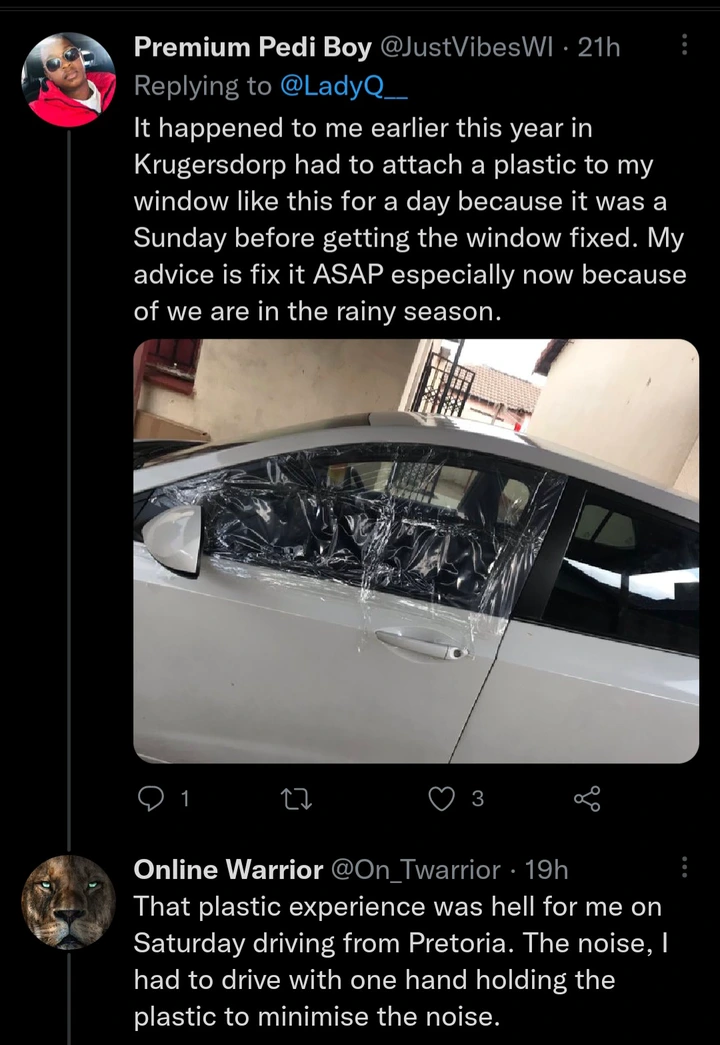This screenshot has height=1045, width=720.
Task: Click the like count of 3
Action: tap(477, 798)
